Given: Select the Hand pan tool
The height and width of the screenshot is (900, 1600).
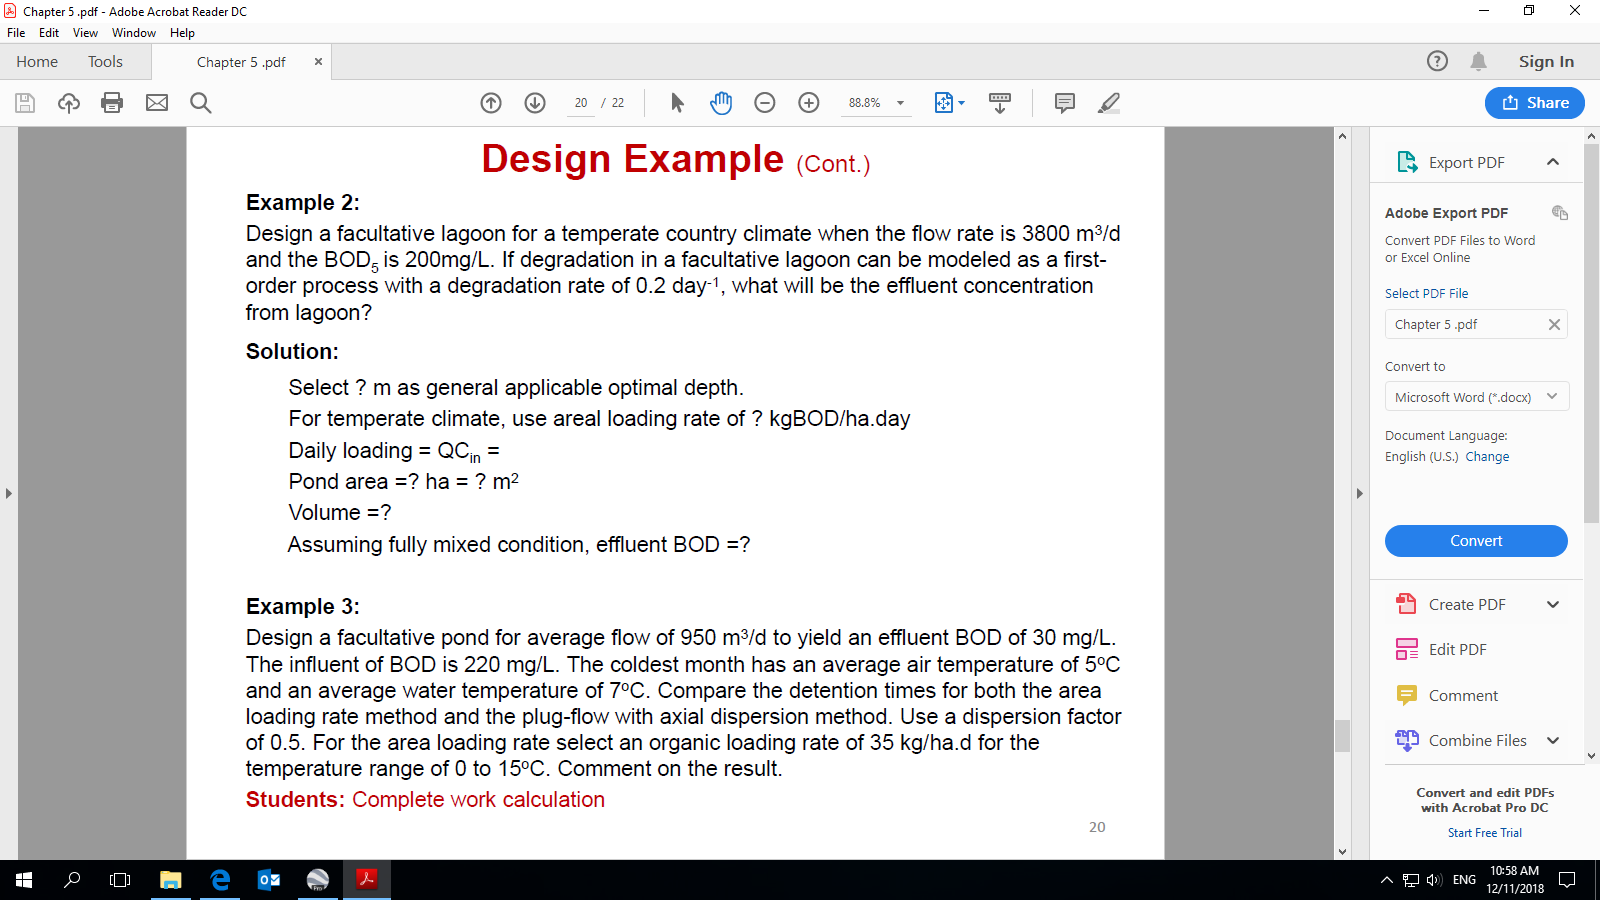Looking at the screenshot, I should point(721,103).
